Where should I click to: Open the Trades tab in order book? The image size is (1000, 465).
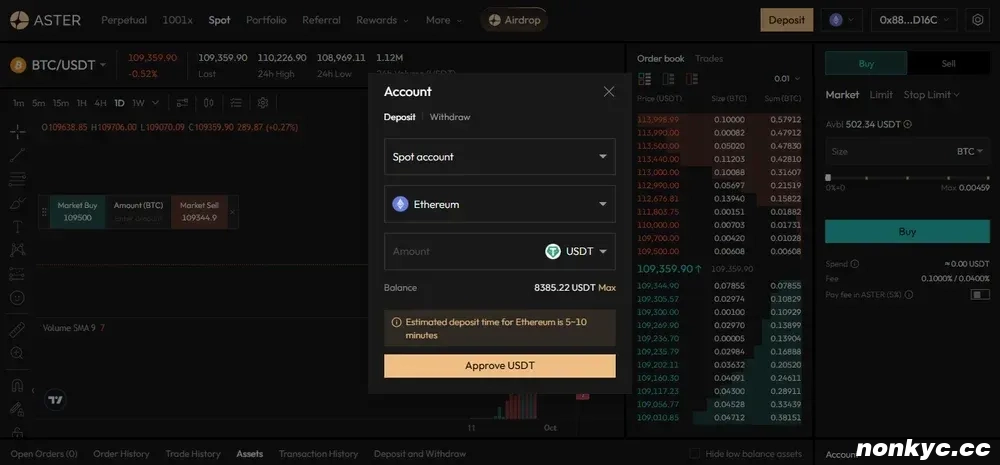click(709, 59)
